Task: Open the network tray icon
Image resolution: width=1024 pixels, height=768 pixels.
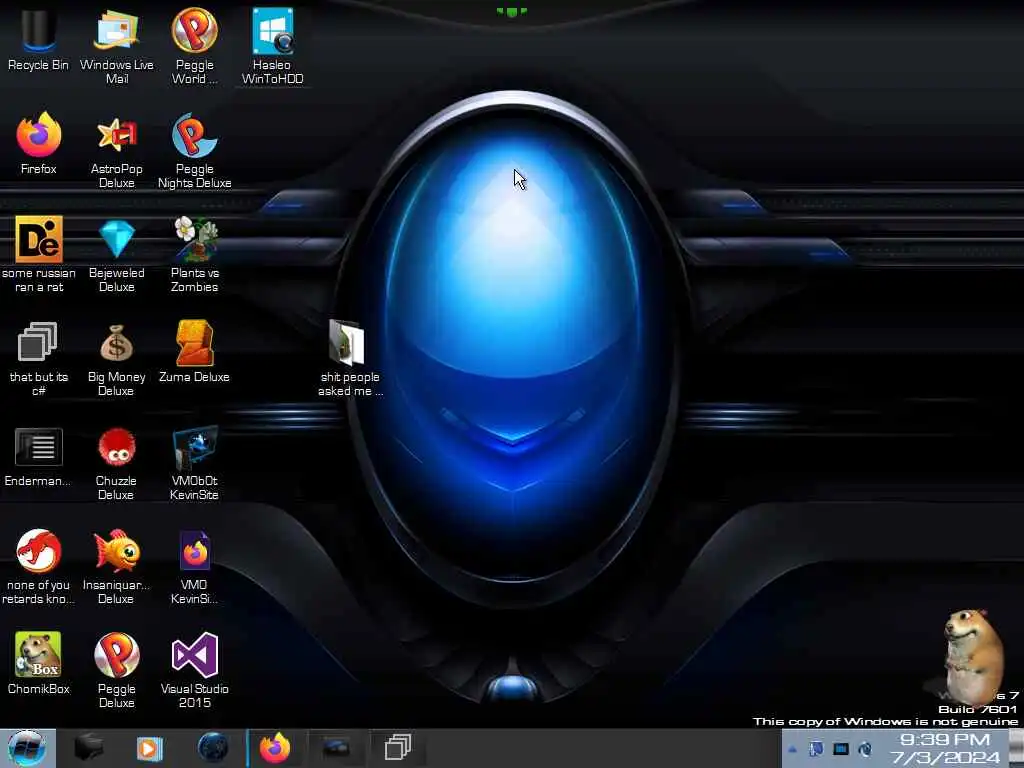Action: (x=840, y=749)
